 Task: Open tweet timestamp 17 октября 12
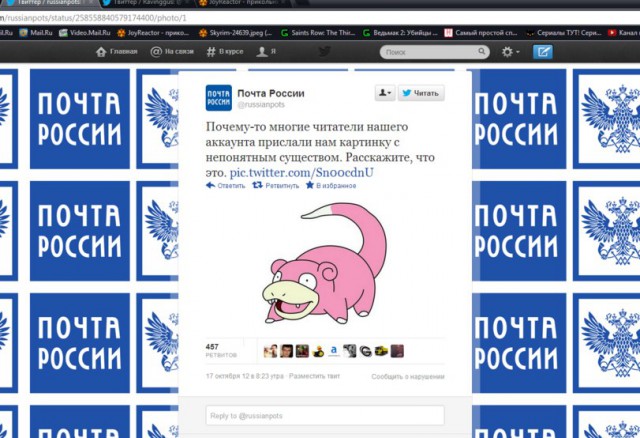point(244,376)
